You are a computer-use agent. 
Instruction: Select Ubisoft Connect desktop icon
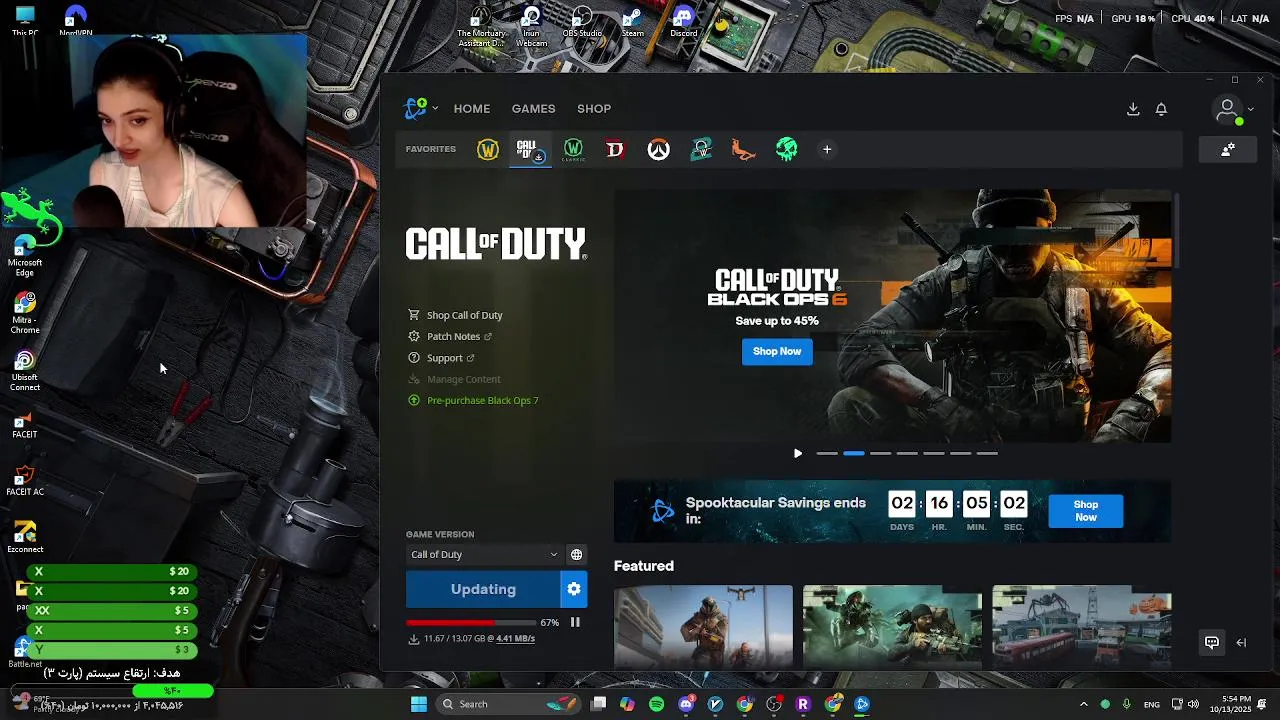click(25, 371)
